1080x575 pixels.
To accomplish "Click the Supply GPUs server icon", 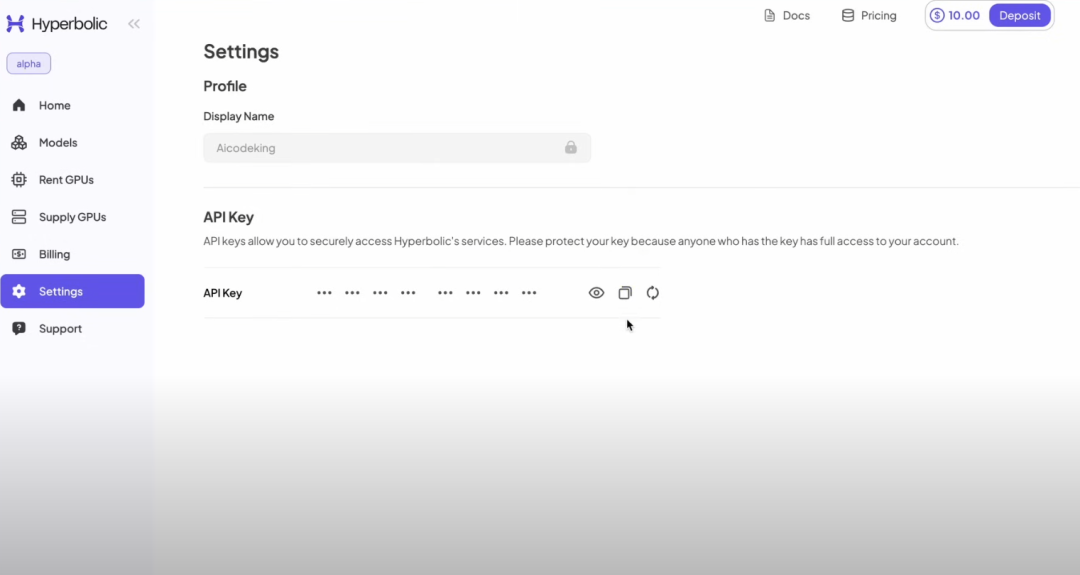I will click(19, 217).
